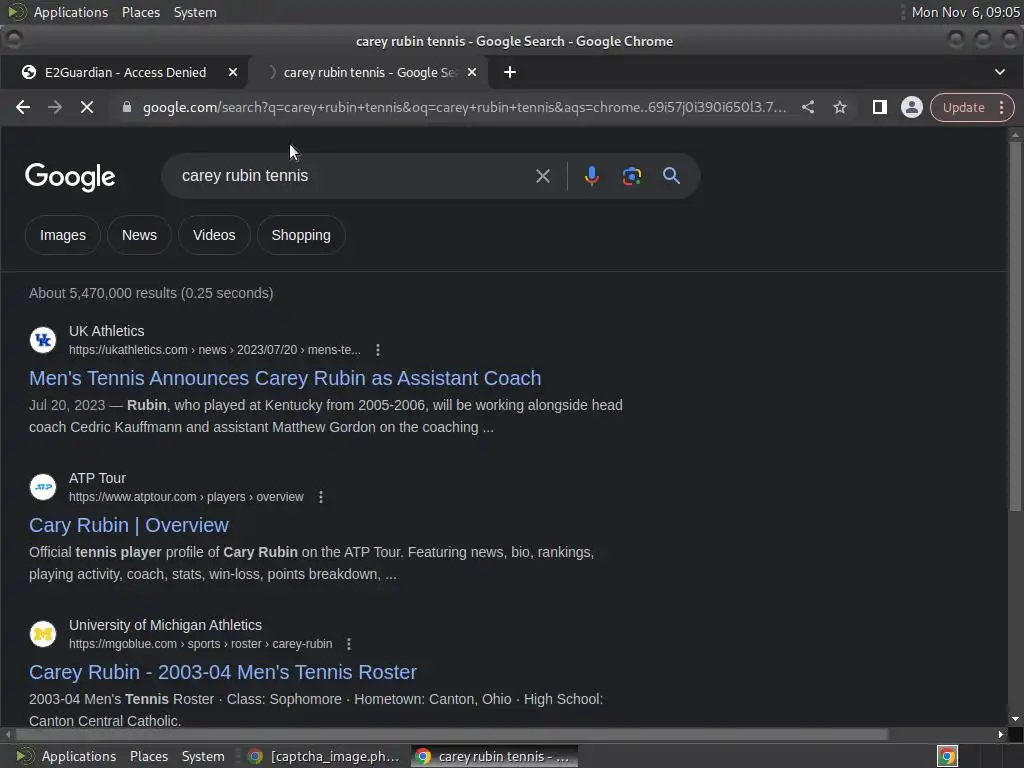Open the Chrome side panel icon
Image resolution: width=1024 pixels, height=768 pixels.
tap(880, 107)
